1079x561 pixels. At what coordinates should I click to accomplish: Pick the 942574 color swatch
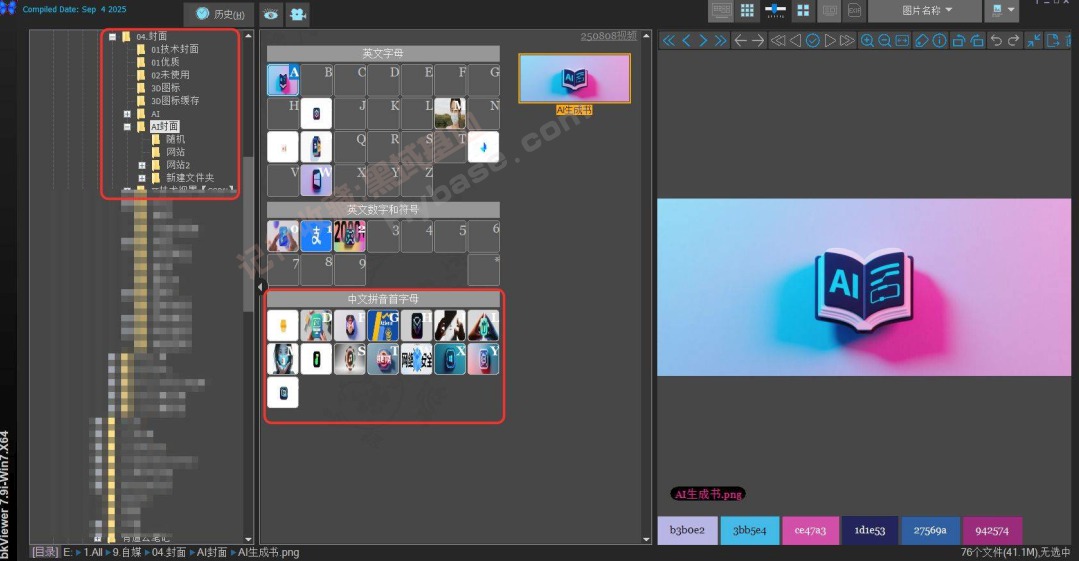point(992,530)
